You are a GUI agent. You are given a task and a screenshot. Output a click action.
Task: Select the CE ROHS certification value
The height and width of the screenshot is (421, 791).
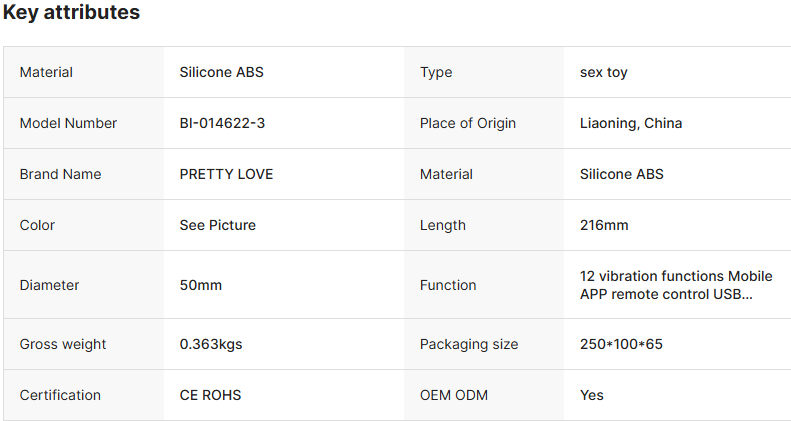pos(210,395)
